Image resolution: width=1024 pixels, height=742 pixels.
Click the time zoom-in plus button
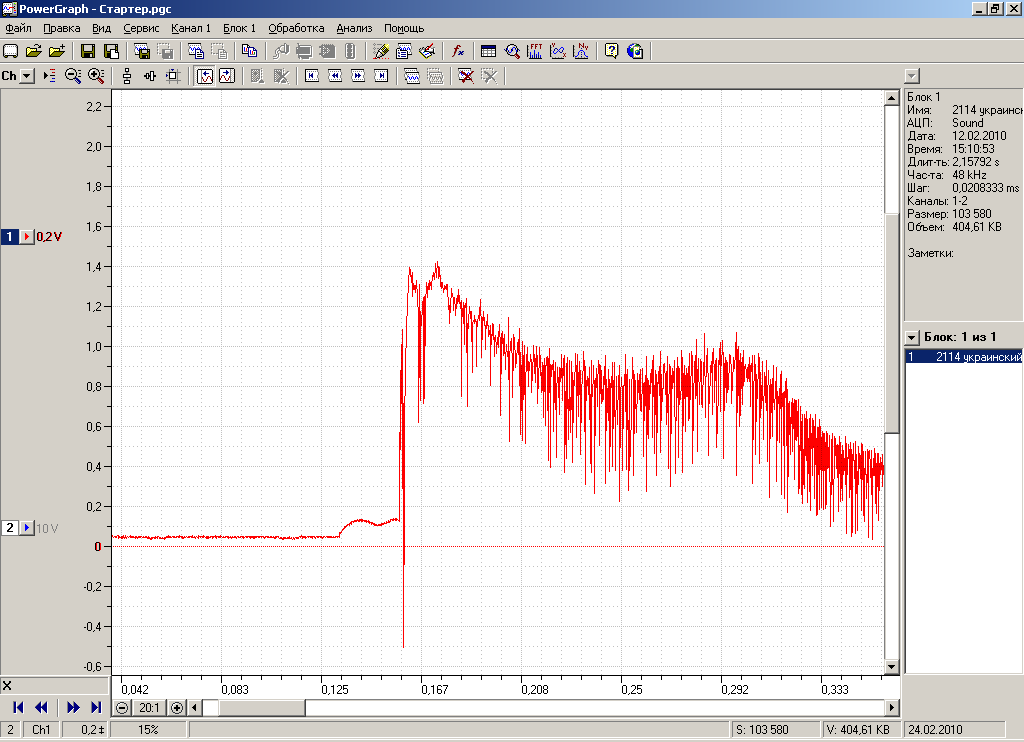point(176,707)
